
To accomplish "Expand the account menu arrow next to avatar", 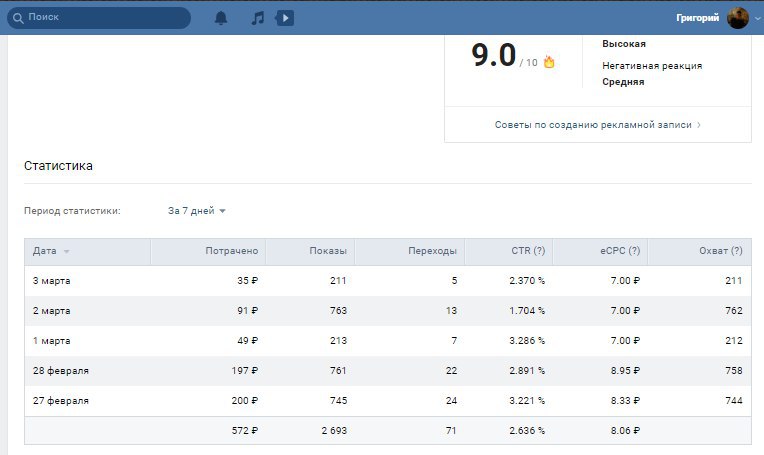I will [x=757, y=18].
